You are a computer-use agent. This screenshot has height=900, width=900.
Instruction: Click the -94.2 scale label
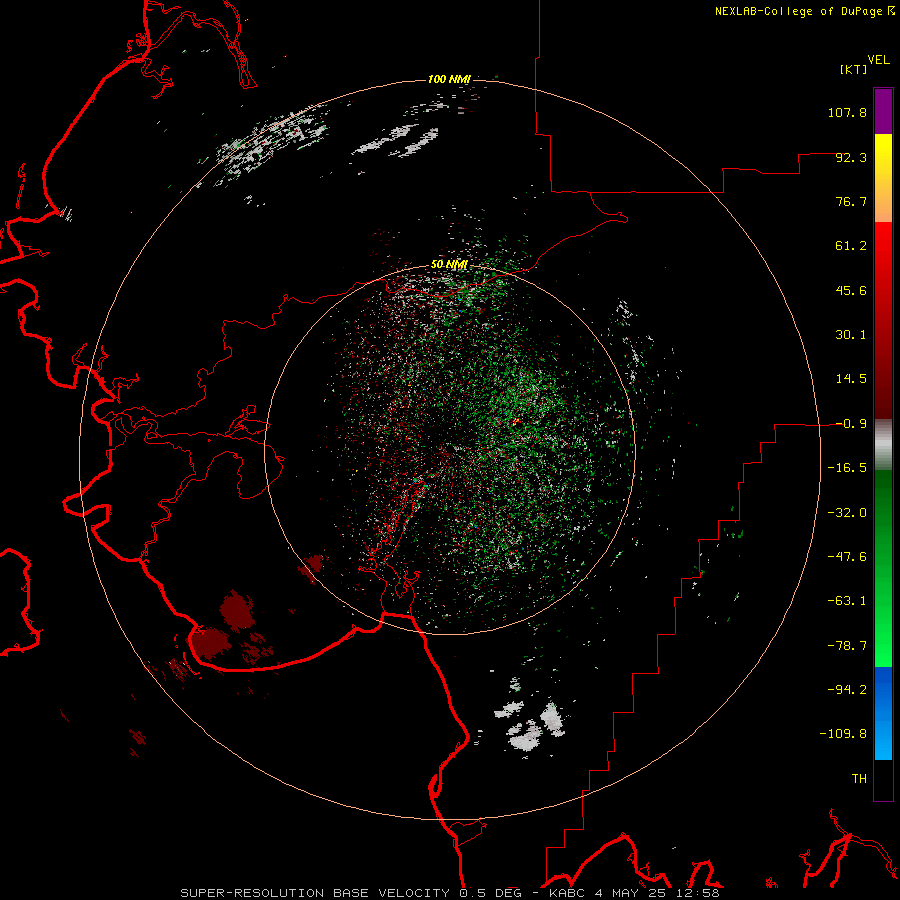[847, 690]
